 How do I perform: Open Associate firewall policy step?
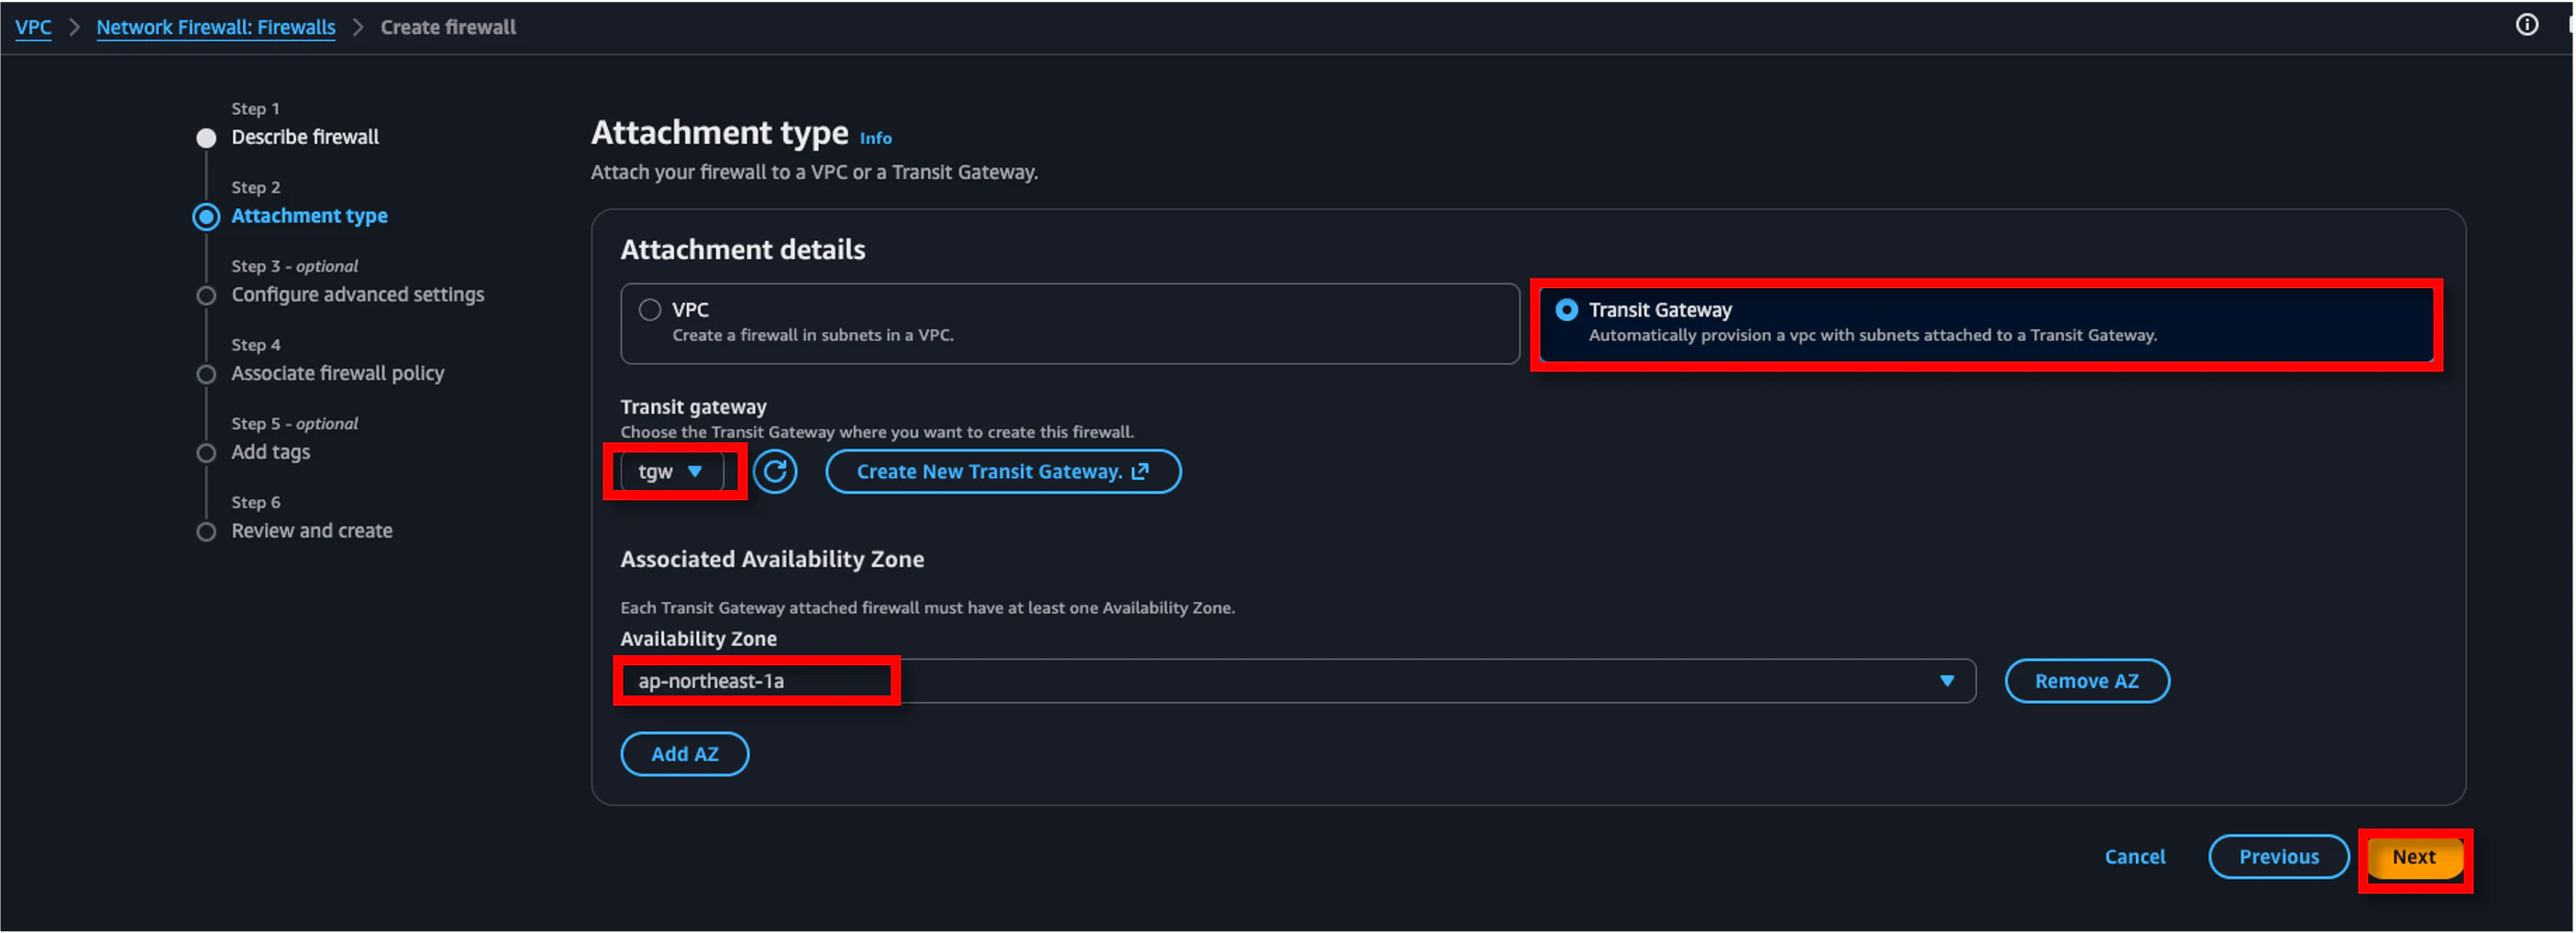tap(338, 374)
